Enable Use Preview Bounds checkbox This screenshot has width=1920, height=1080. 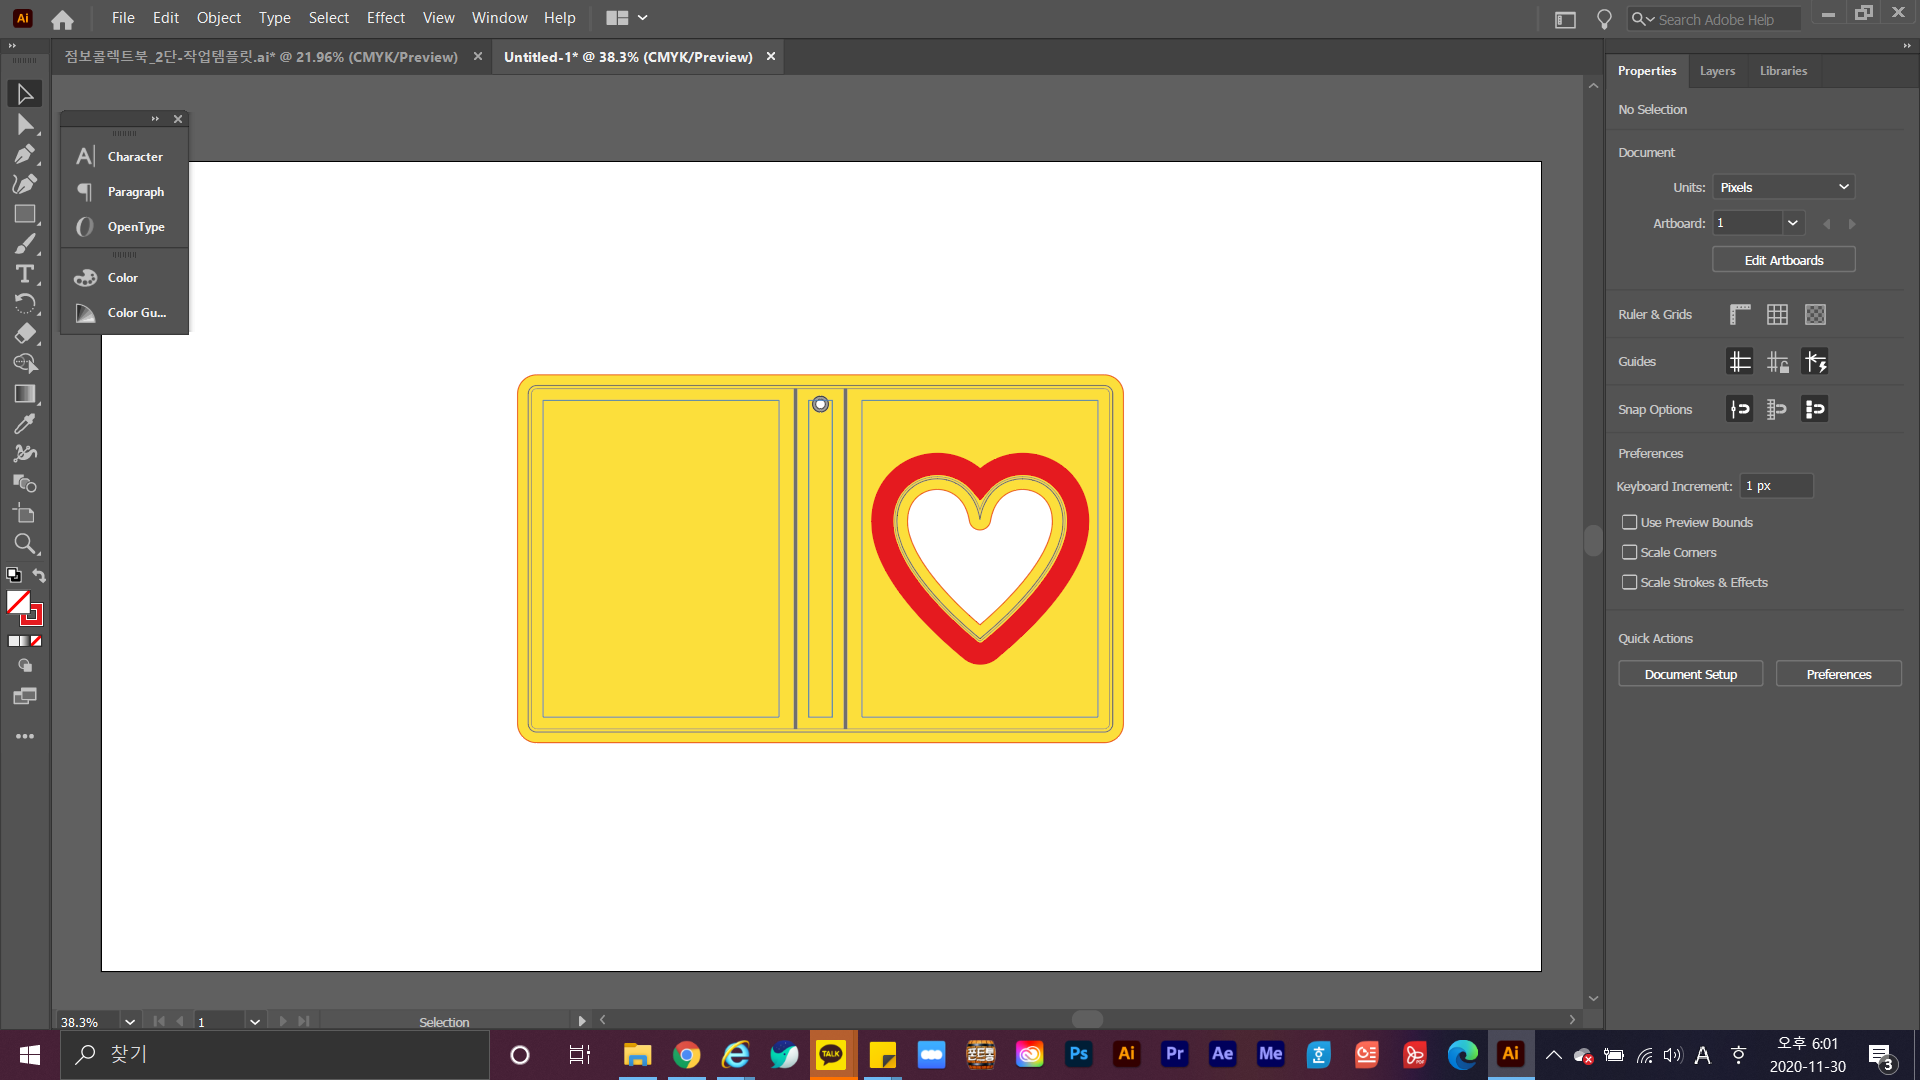pos(1630,522)
